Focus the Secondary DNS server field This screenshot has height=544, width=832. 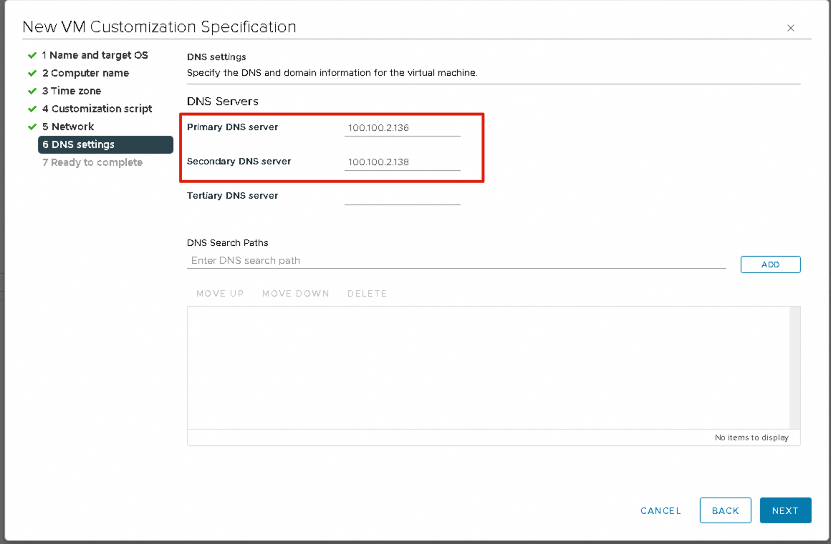(x=402, y=162)
